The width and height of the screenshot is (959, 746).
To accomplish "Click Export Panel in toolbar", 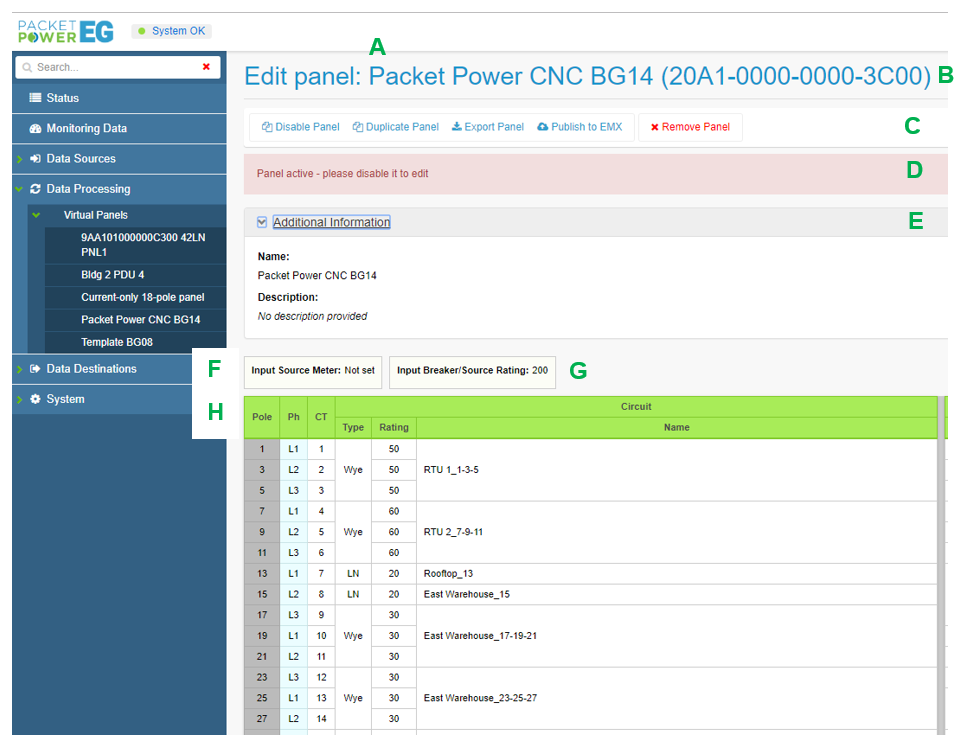I will pyautogui.click(x=487, y=127).
